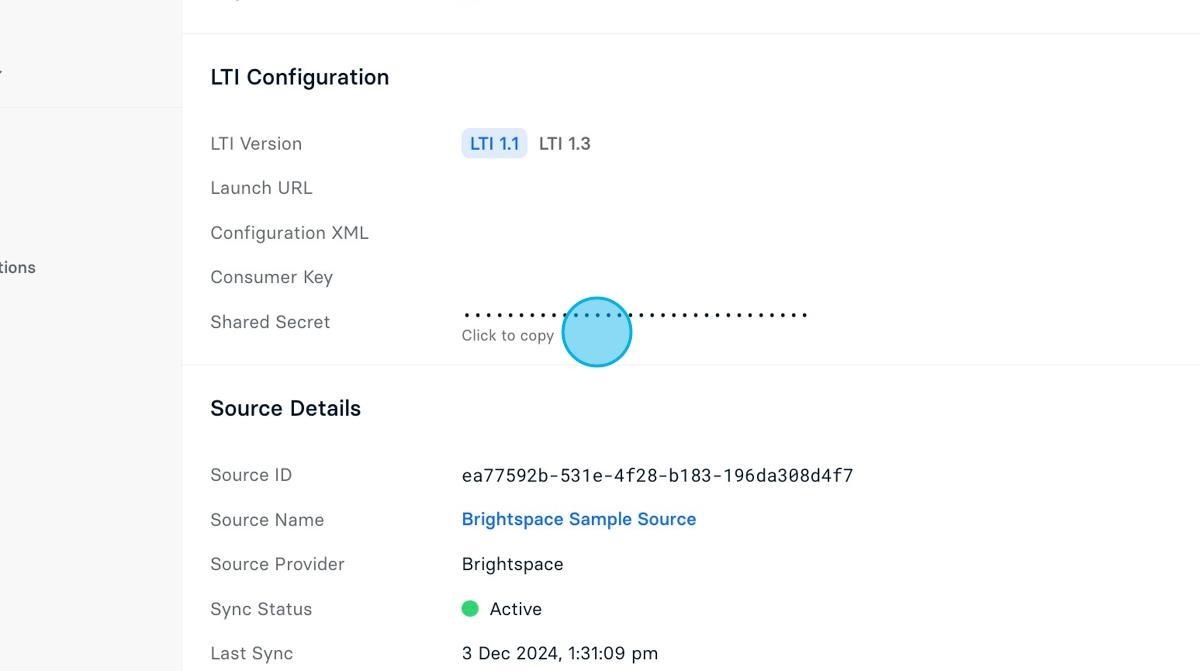Click to copy the Shared Secret
The width and height of the screenshot is (1200, 671).
coord(507,335)
